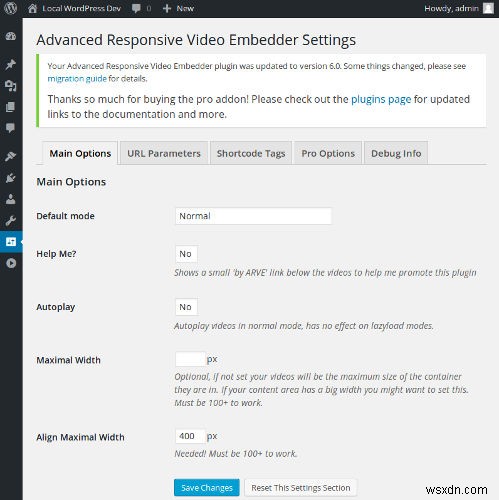Click Reset This Settings Section button
The height and width of the screenshot is (500, 499).
301,488
